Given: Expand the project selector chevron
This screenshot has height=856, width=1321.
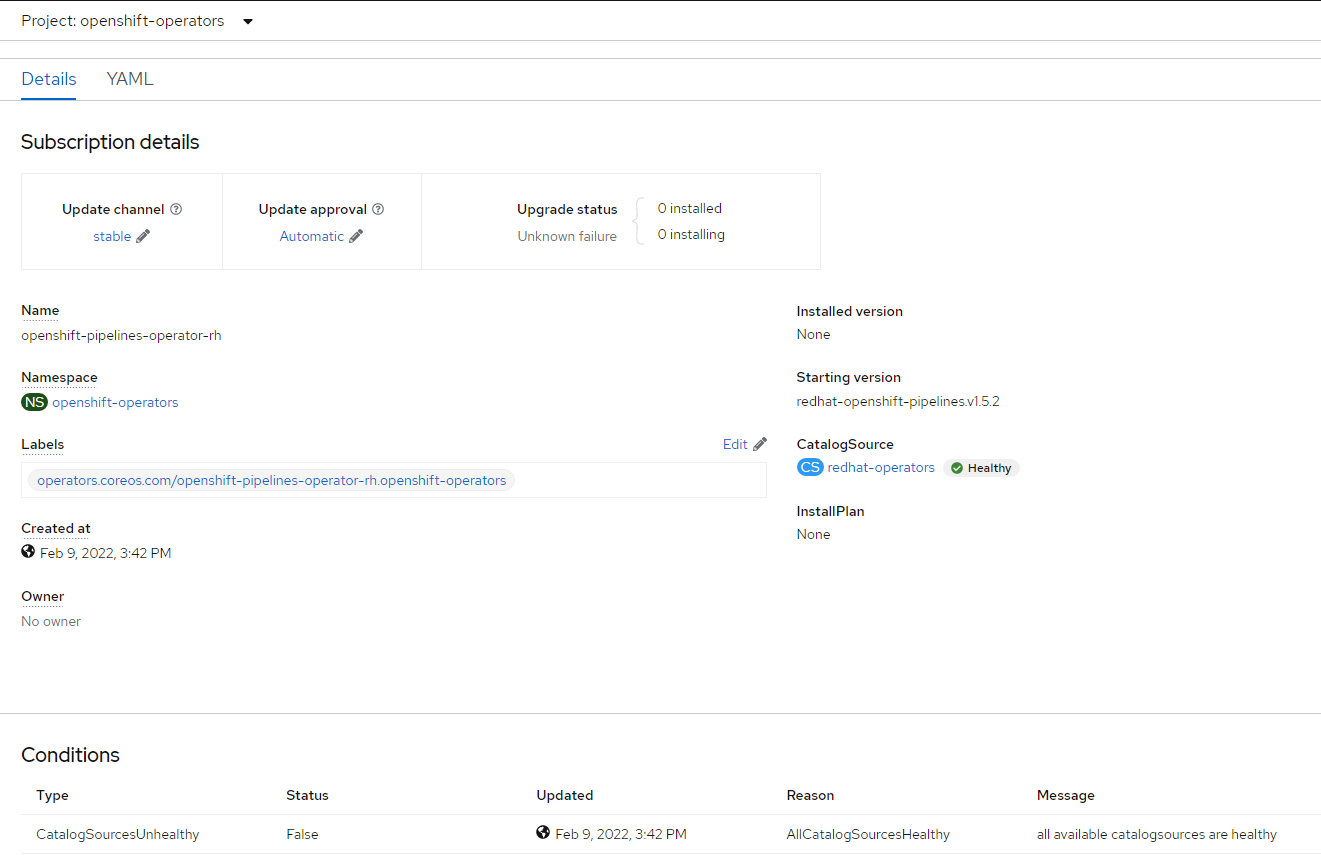Looking at the screenshot, I should pyautogui.click(x=247, y=20).
